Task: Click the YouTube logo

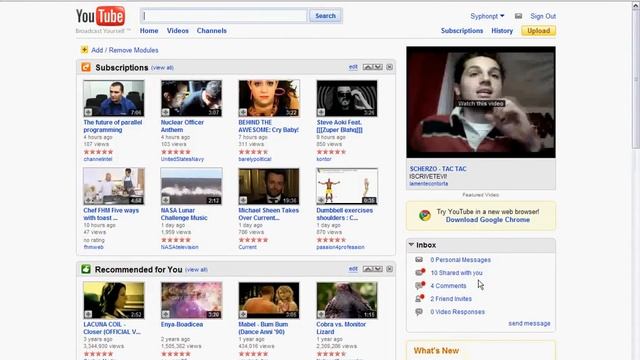Action: [x=100, y=16]
